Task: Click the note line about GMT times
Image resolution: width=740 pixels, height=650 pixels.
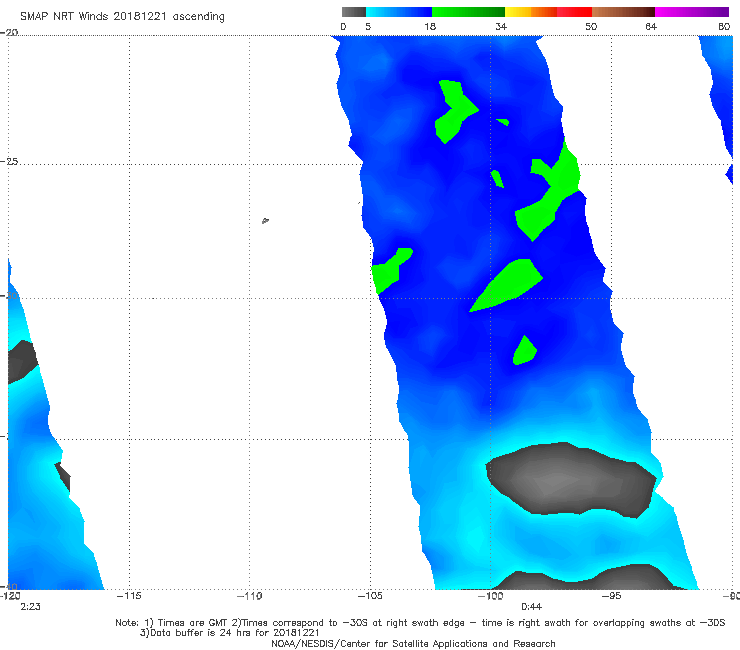Action: click(420, 623)
